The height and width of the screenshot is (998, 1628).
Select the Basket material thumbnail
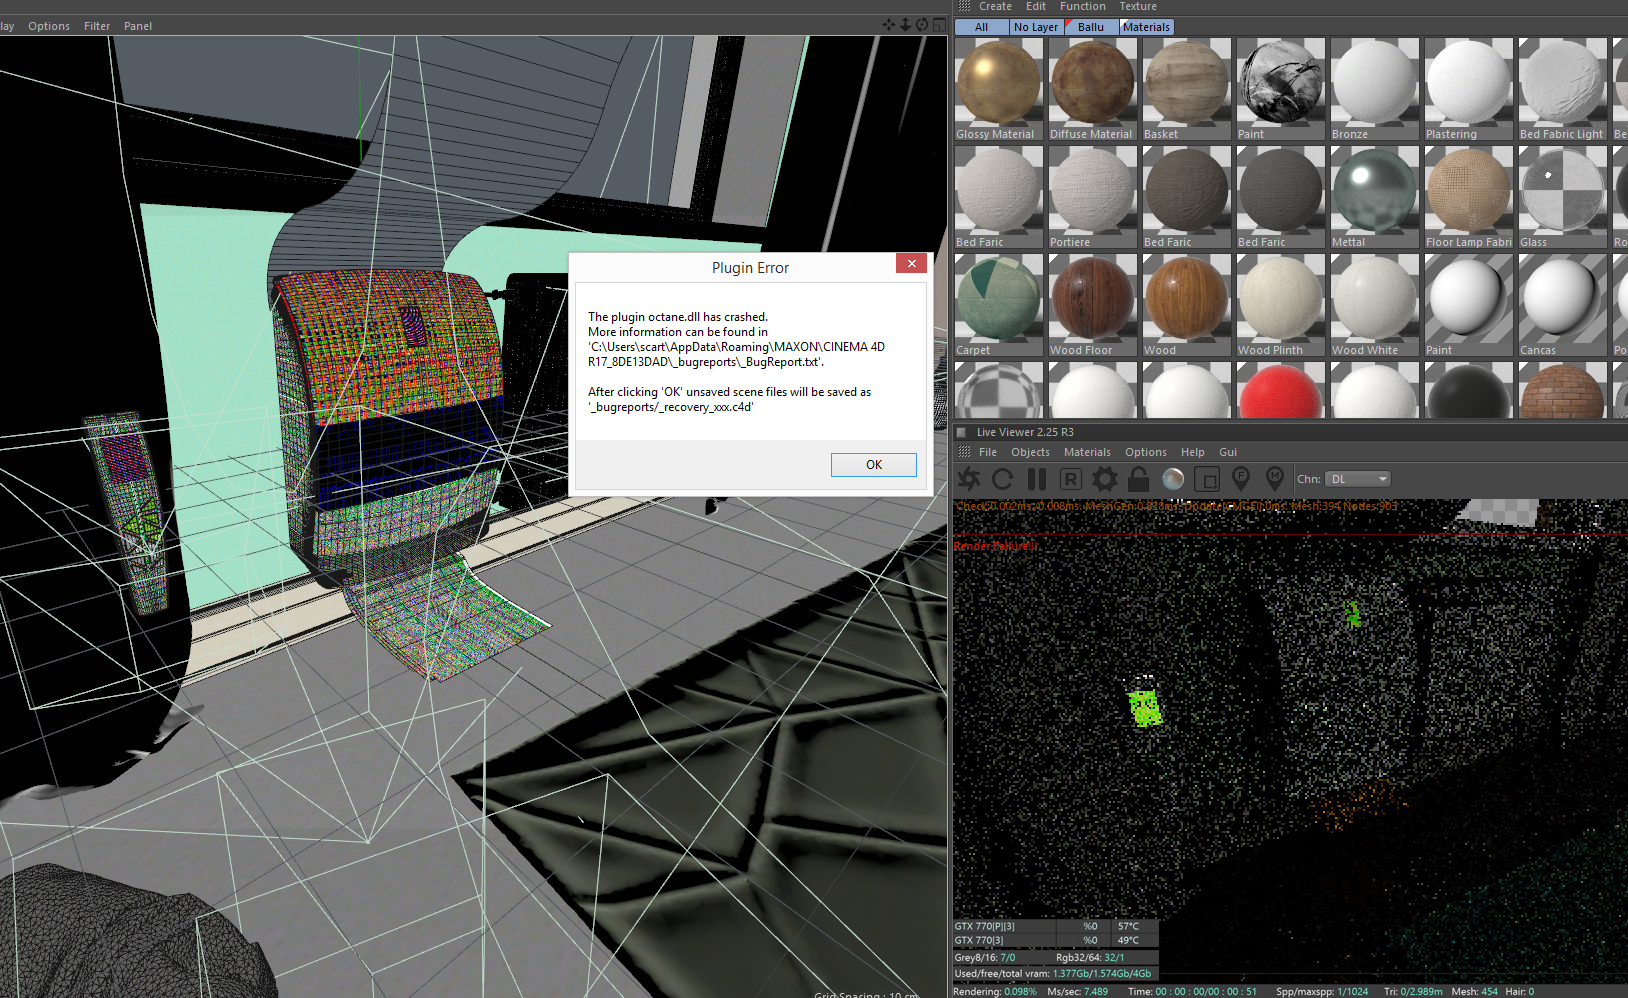pos(1187,89)
